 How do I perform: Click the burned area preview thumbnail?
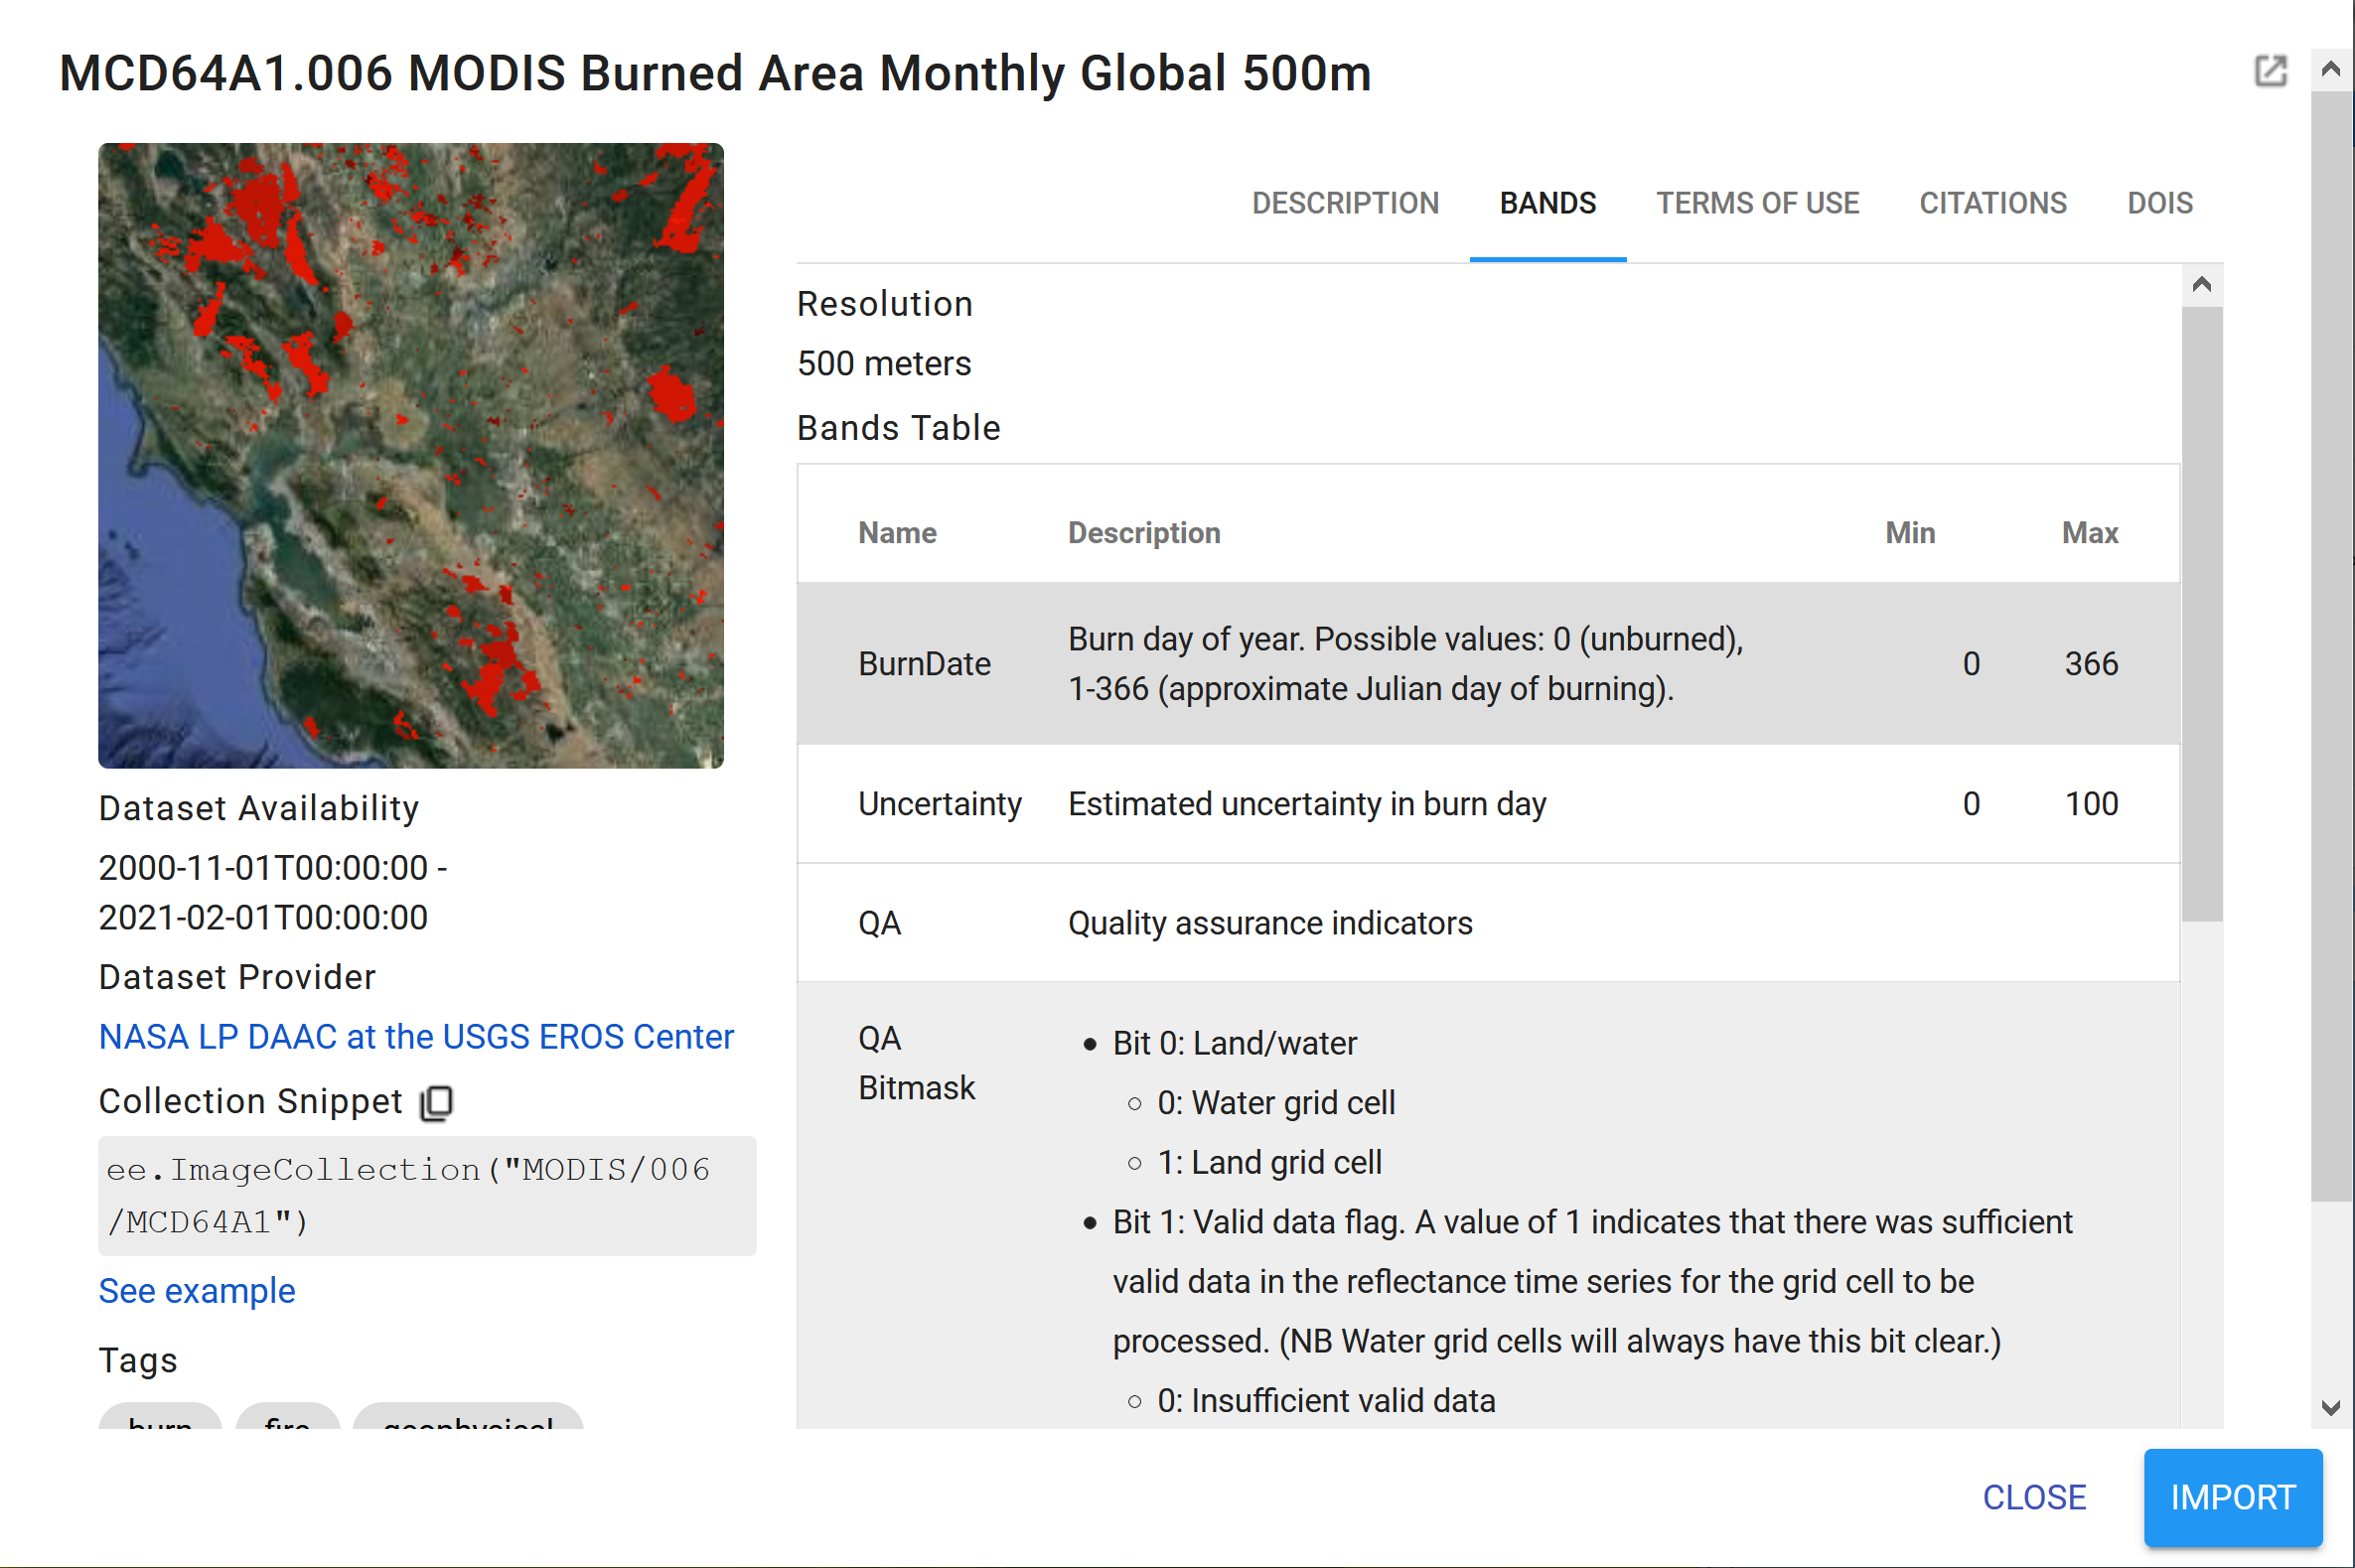coord(411,456)
